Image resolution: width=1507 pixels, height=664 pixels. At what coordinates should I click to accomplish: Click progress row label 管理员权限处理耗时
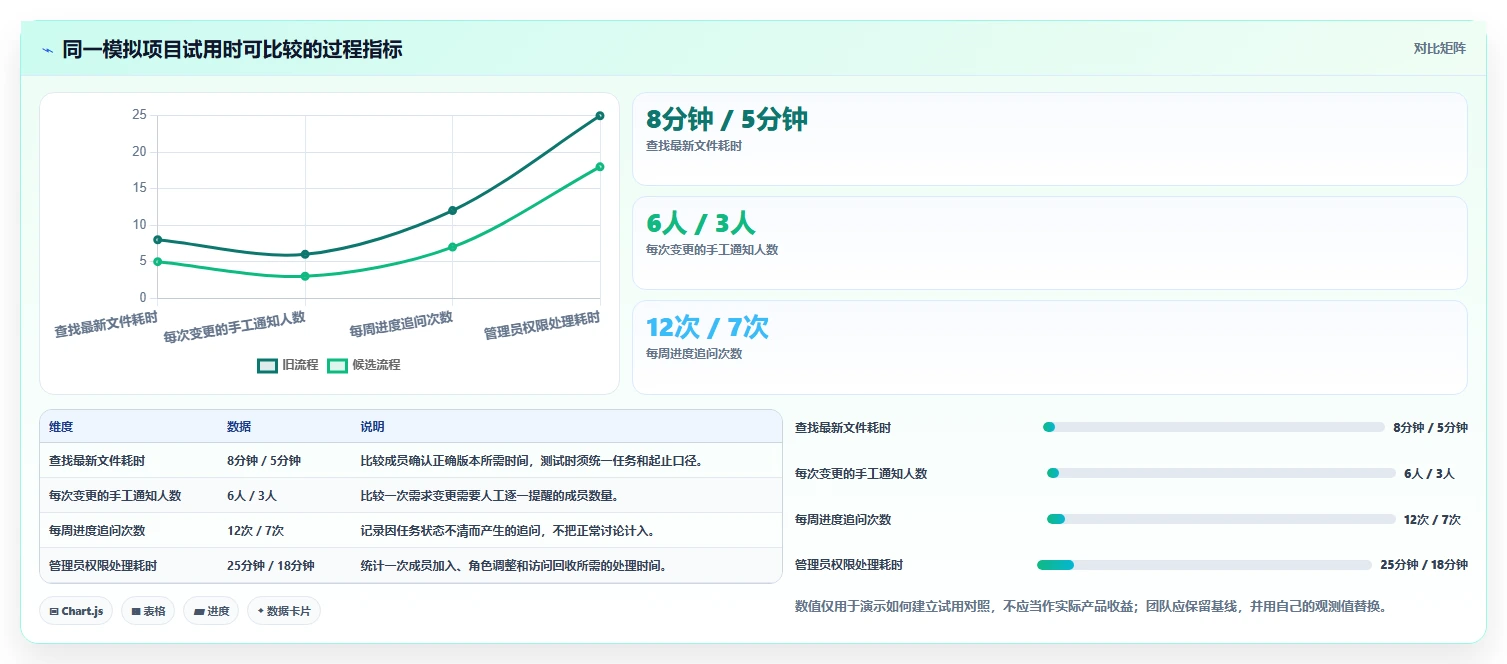point(849,565)
